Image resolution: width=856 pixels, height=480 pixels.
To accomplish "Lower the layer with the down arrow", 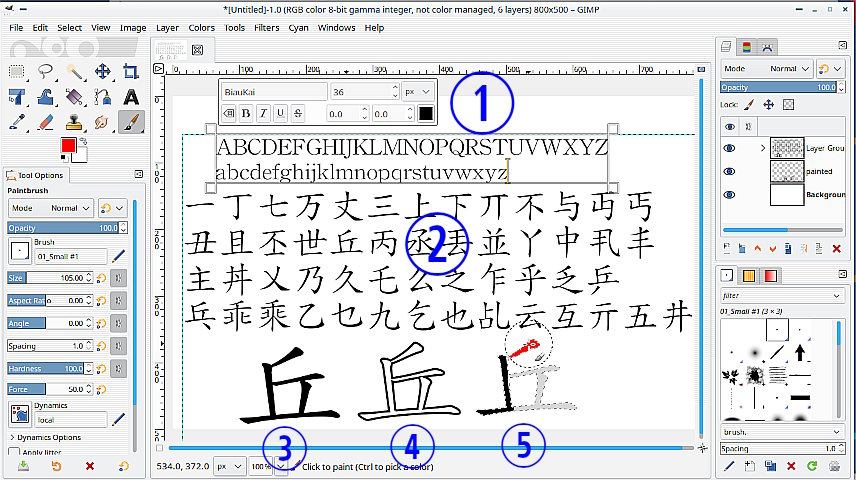I will coord(772,249).
